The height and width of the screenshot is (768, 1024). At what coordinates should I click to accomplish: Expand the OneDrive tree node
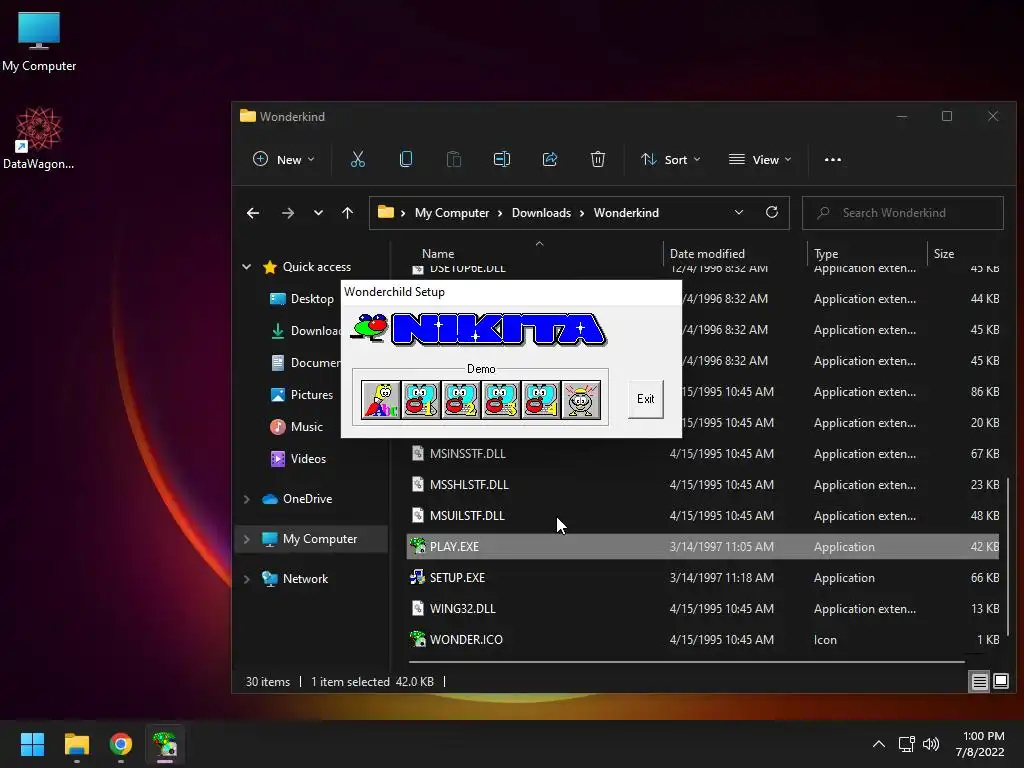(246, 499)
